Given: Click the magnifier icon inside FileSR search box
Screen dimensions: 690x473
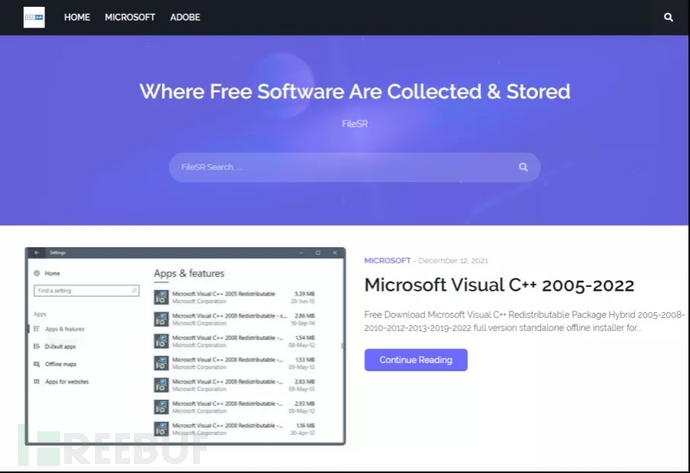Looking at the screenshot, I should (x=523, y=167).
